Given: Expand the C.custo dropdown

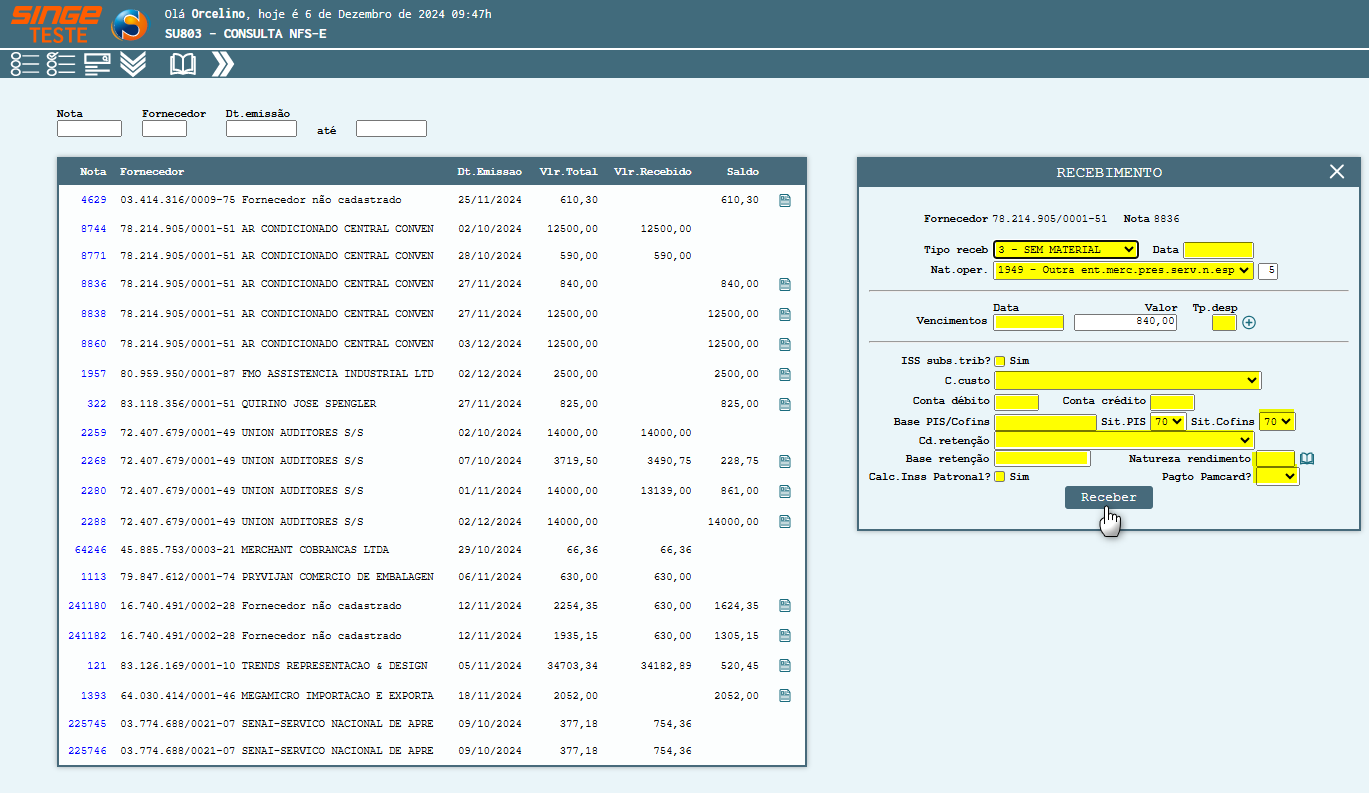Looking at the screenshot, I should point(1127,381).
